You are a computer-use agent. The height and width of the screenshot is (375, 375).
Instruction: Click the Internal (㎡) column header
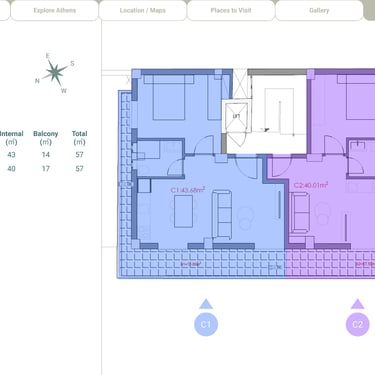pyautogui.click(x=11, y=138)
